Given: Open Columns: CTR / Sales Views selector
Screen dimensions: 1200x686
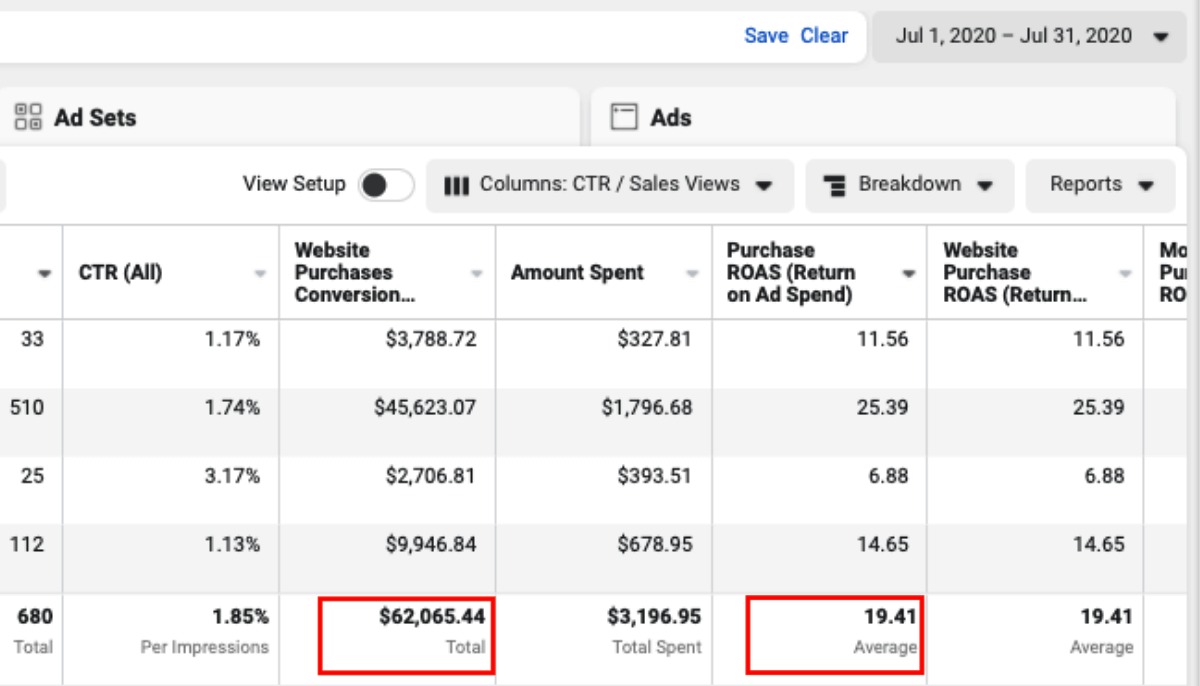Looking at the screenshot, I should click(609, 185).
